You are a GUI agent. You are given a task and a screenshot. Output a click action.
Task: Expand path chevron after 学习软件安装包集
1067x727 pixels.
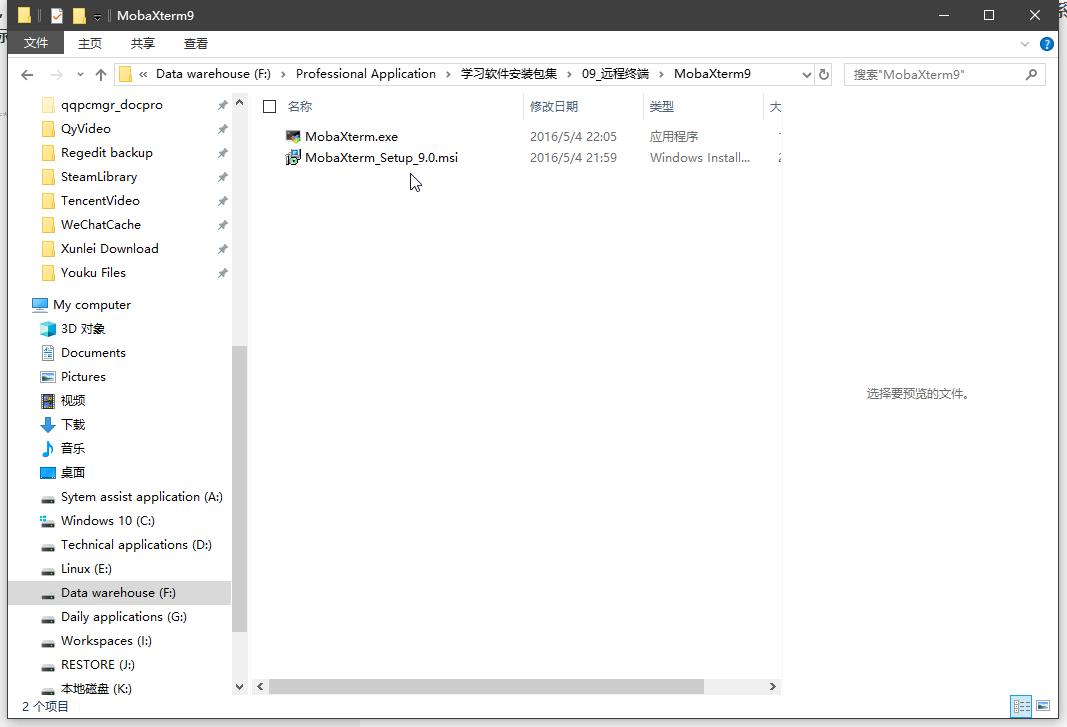(570, 75)
